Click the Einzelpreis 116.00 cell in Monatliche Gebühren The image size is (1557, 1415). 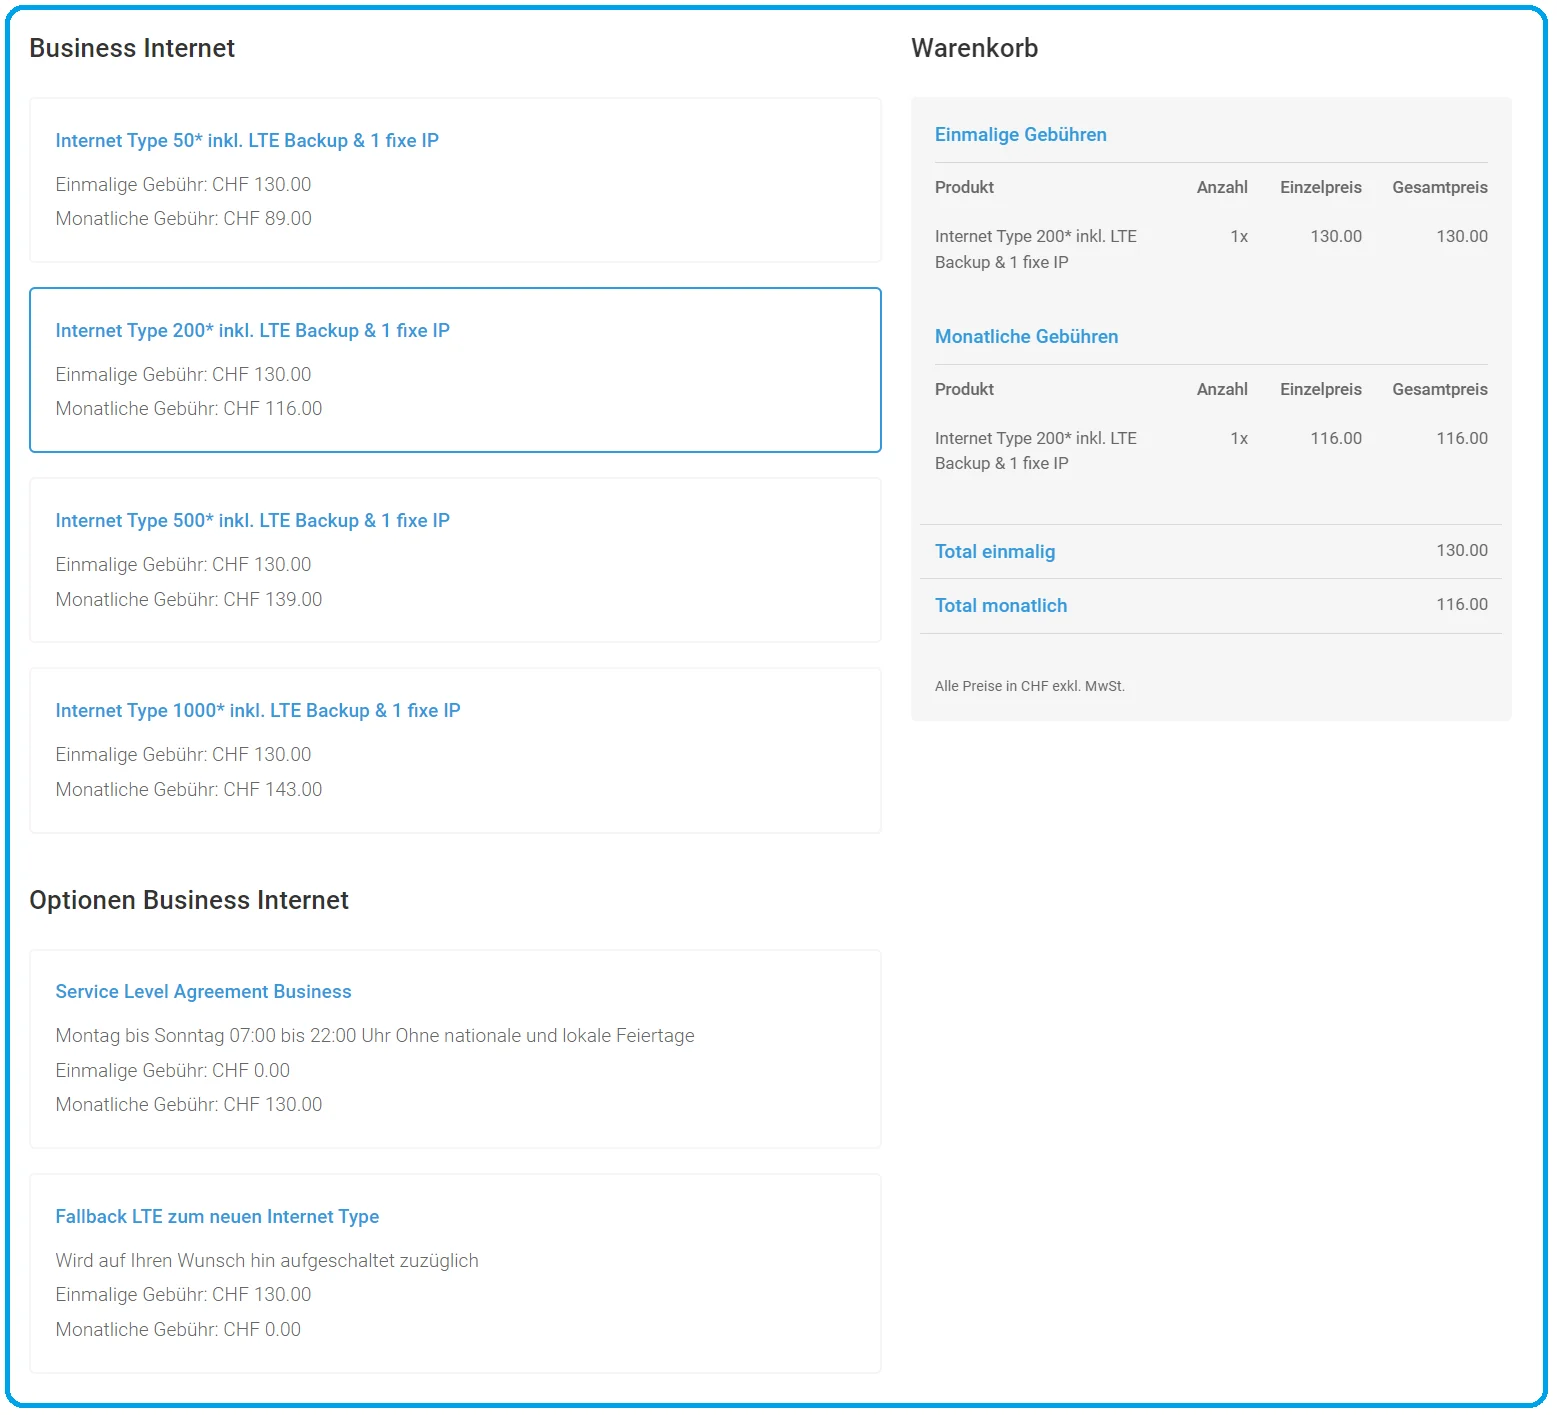click(1336, 439)
